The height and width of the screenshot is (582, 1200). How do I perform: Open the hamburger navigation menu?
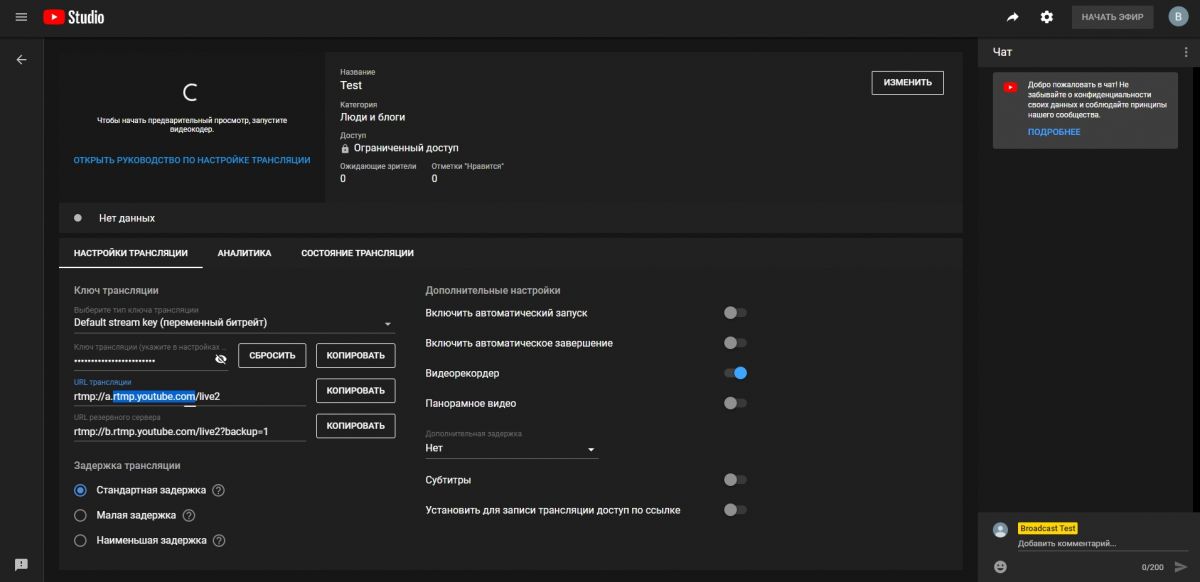21,17
